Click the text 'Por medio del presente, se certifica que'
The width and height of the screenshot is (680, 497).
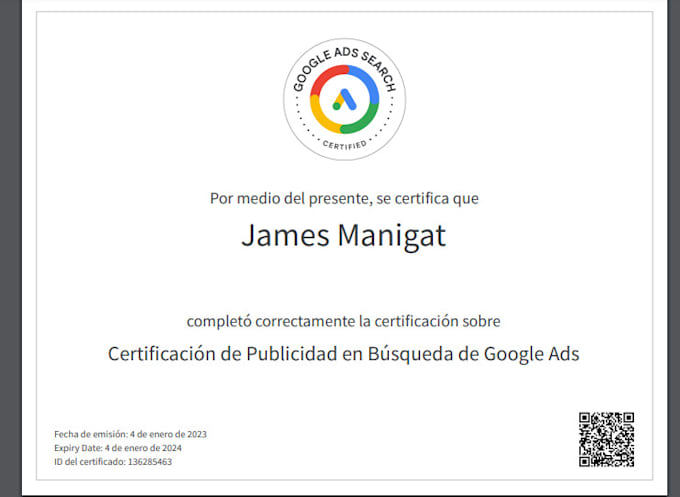pyautogui.click(x=344, y=199)
